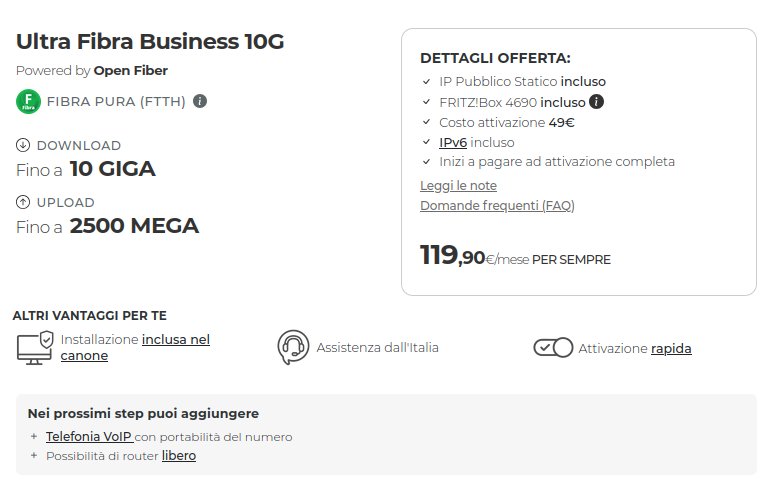Click plus sign beside Telefonia VoIP
Screen dimensions: 768x488
pos(33,437)
